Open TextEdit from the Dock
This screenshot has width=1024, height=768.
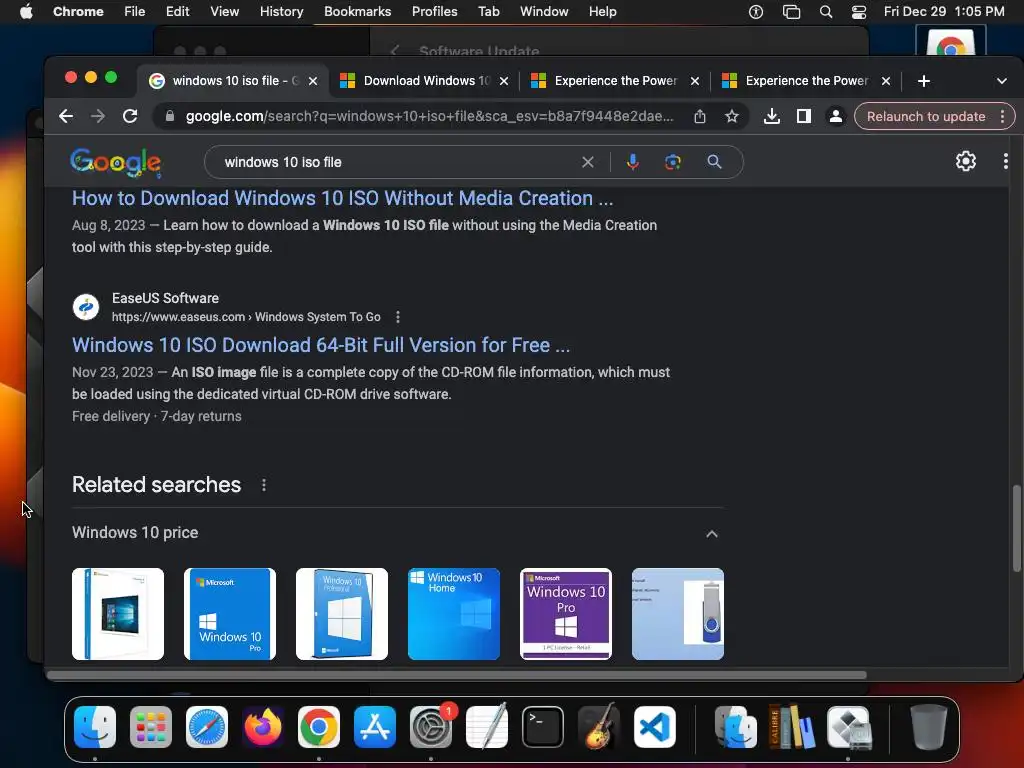(x=487, y=727)
